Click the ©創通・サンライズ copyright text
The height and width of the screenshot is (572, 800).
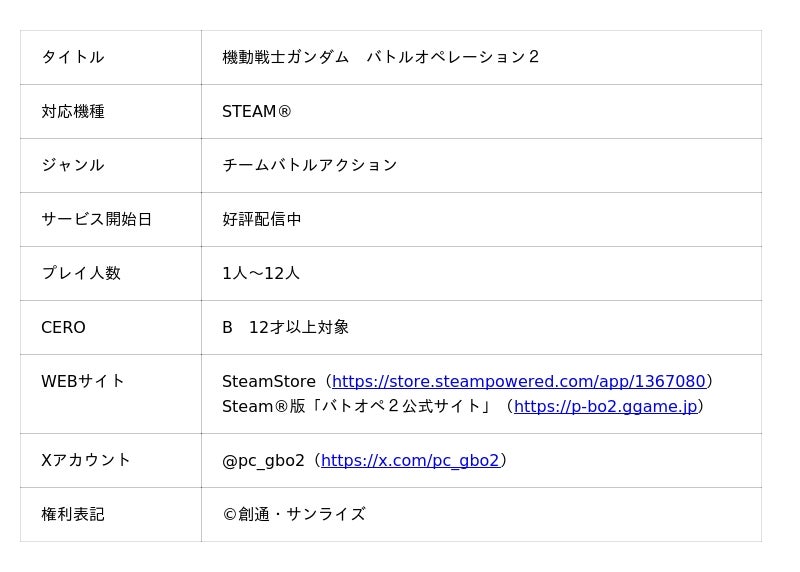pyautogui.click(x=294, y=515)
